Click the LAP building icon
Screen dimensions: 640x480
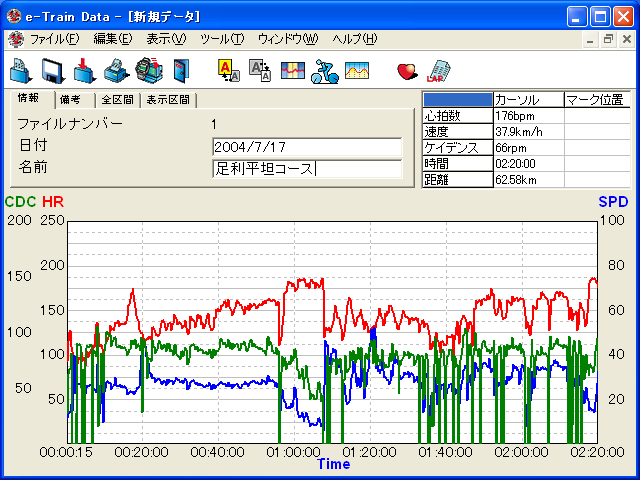[438, 70]
